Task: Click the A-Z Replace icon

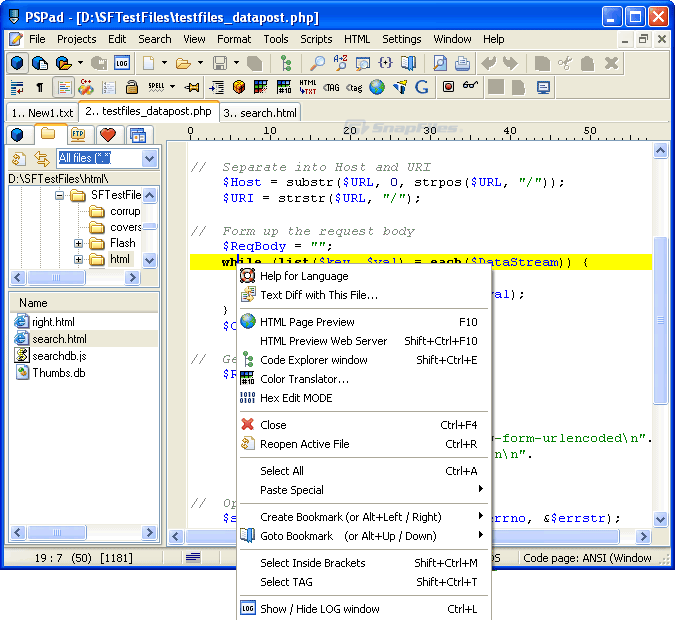Action: coord(340,63)
